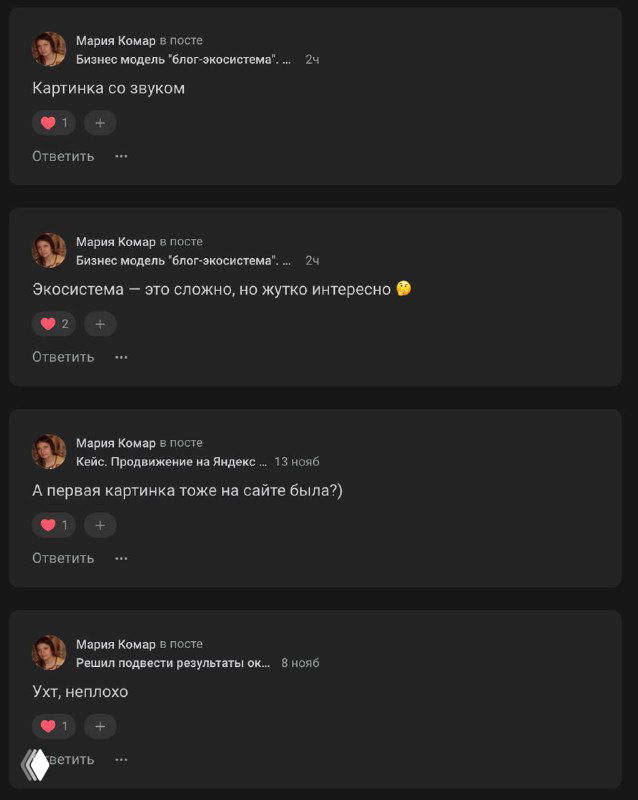Screen dimensions: 638x800
Task: Open three-dot menu on "Экосистема" comment
Action: (121, 357)
